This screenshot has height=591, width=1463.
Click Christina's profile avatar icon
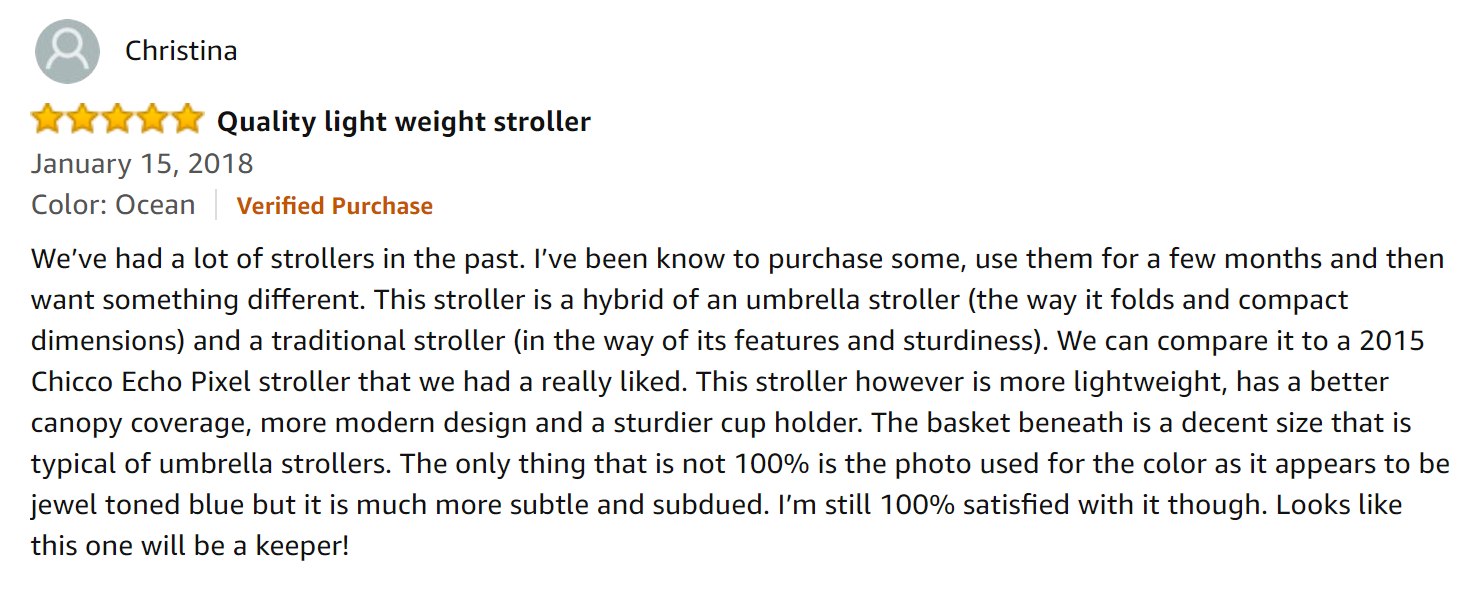67,51
